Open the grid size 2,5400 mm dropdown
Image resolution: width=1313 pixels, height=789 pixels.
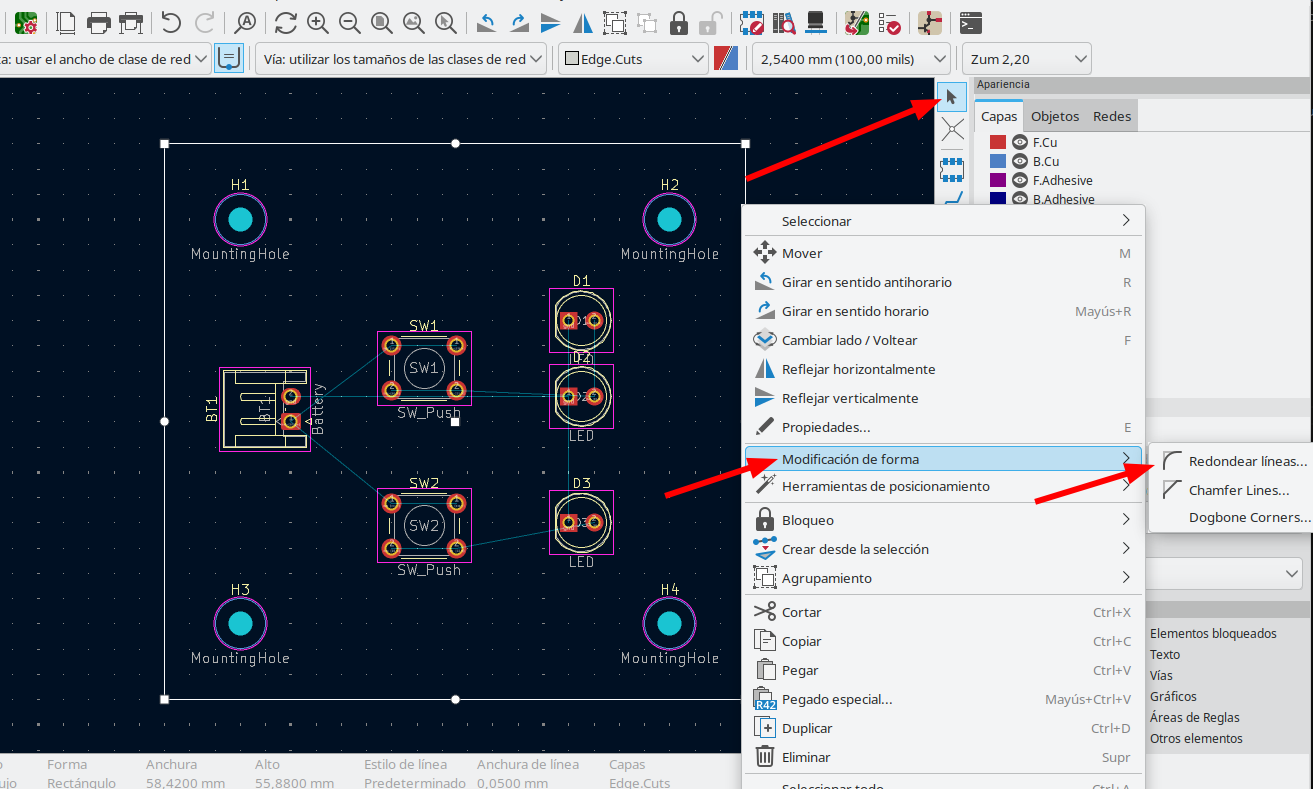tap(850, 59)
